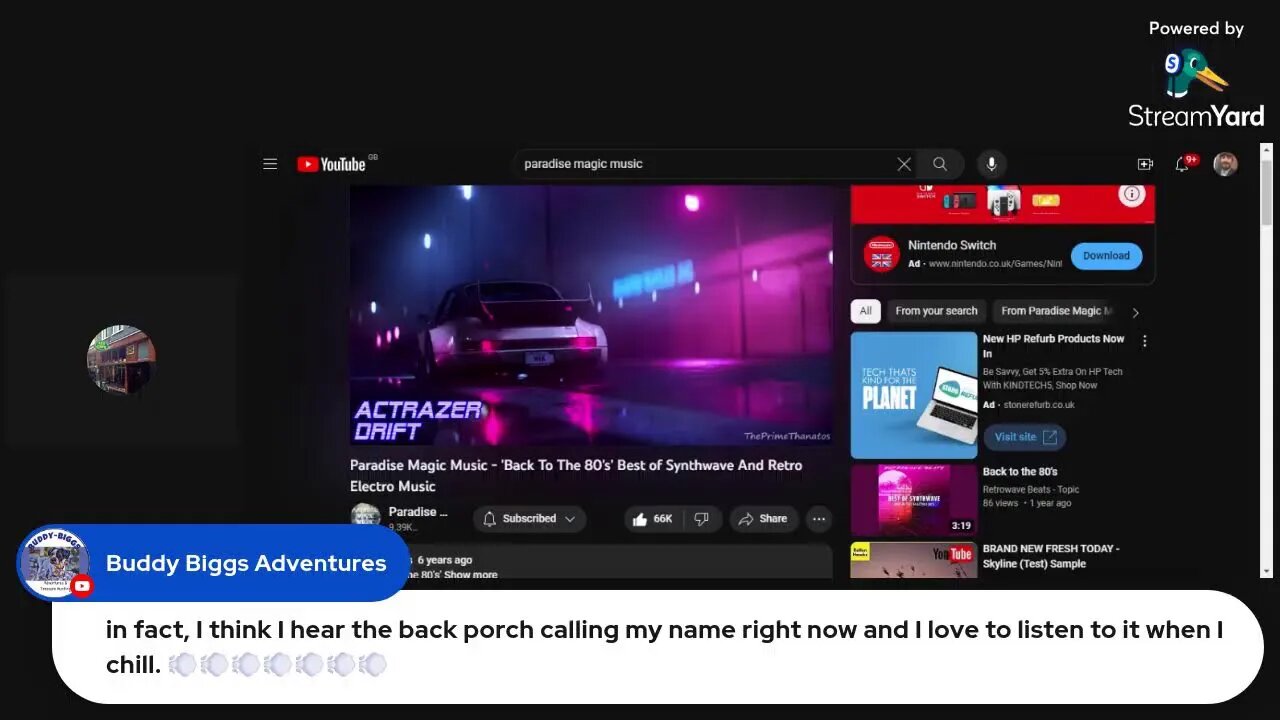Share the video with Share button

763,519
